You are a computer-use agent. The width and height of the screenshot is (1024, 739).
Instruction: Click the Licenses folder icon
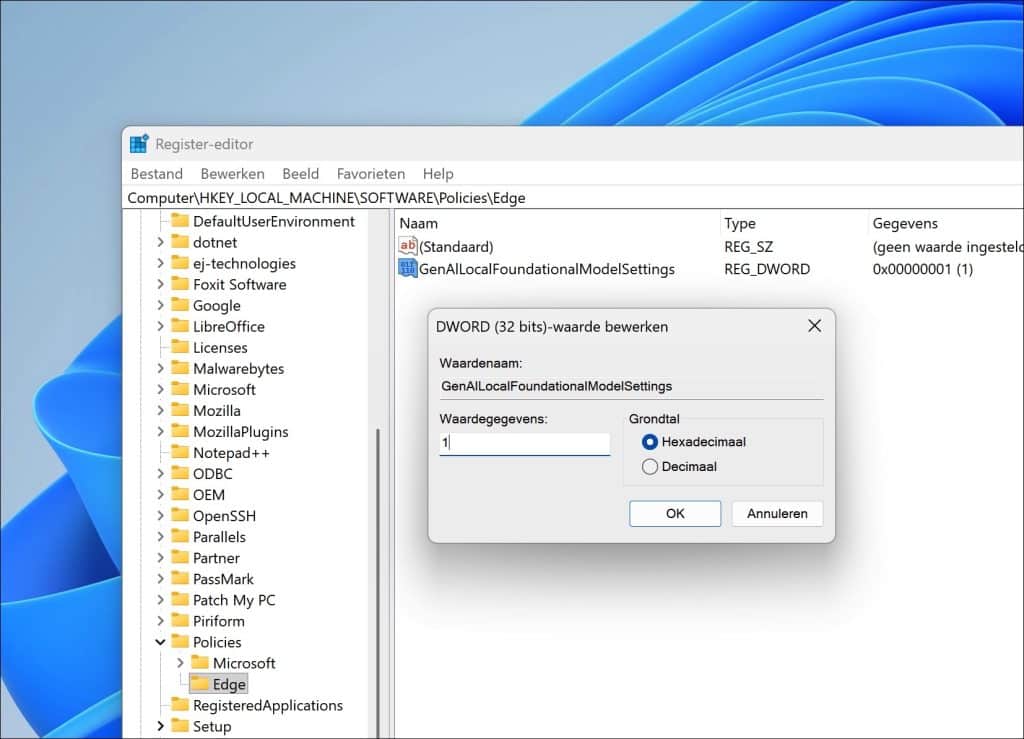(180, 347)
